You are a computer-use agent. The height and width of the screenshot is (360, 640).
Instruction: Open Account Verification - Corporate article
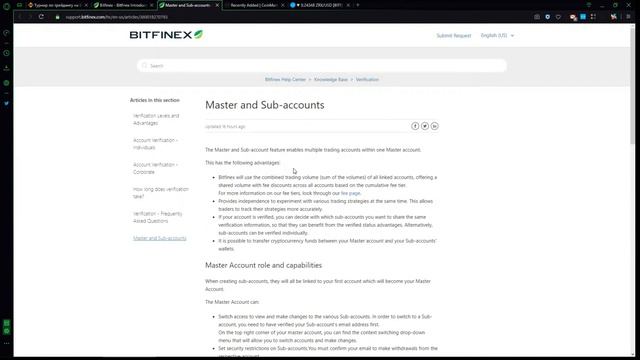coord(155,168)
